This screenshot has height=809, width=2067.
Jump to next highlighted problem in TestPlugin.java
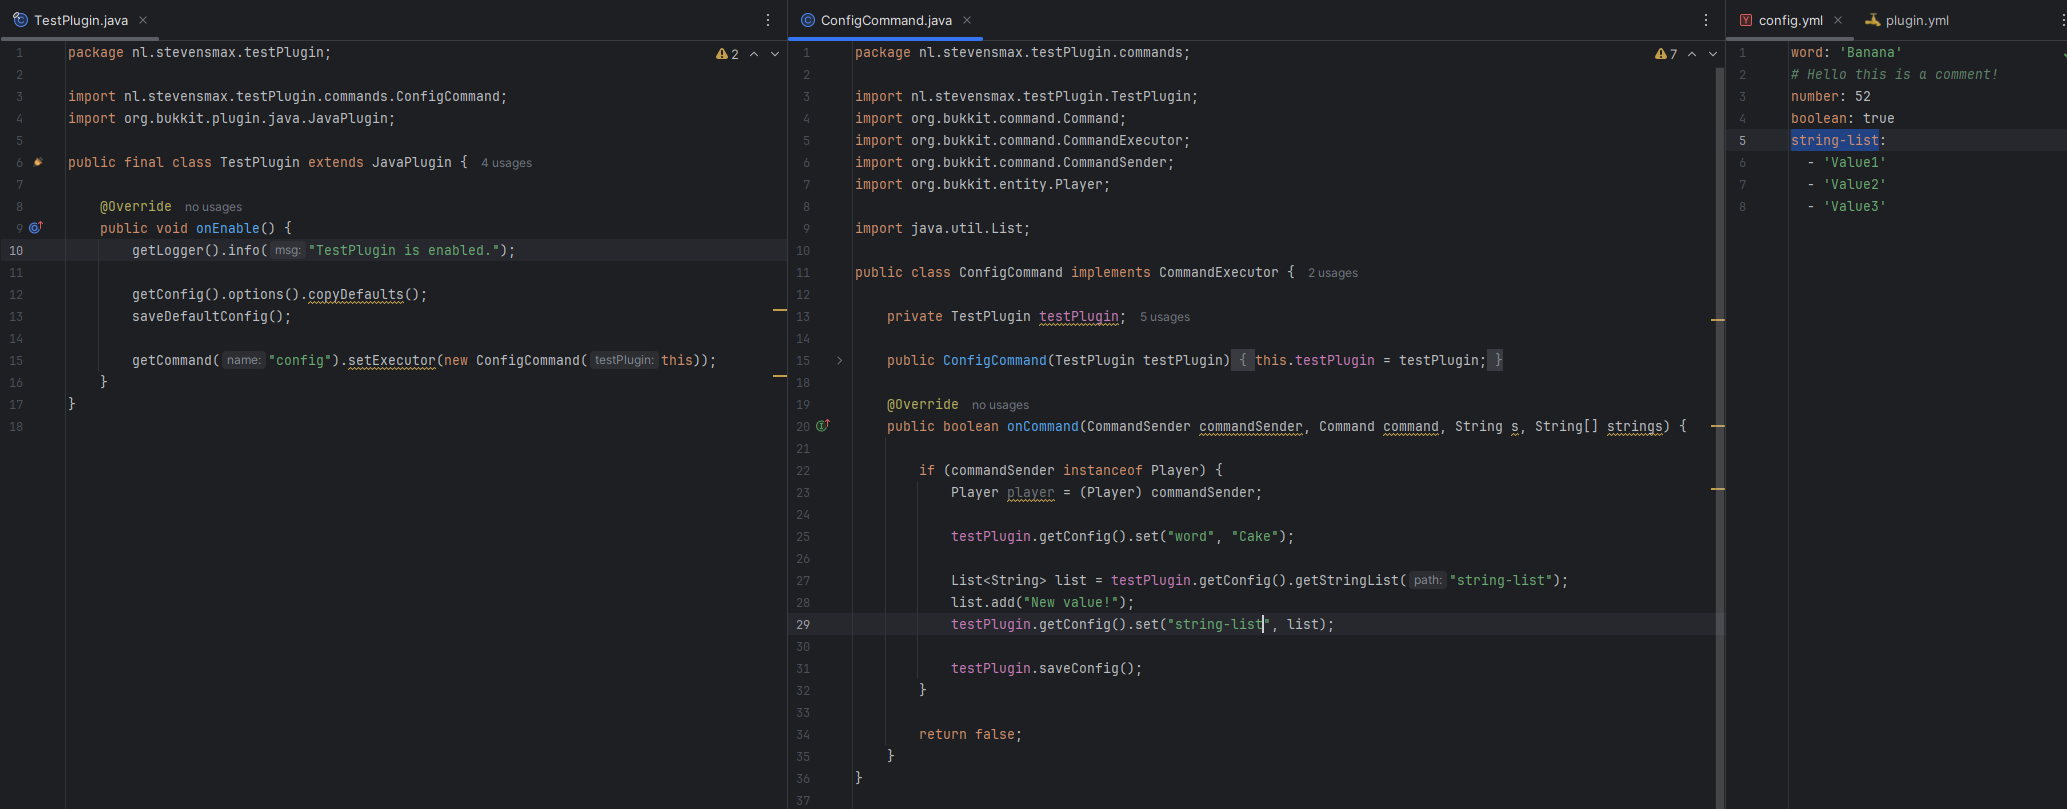[x=775, y=54]
